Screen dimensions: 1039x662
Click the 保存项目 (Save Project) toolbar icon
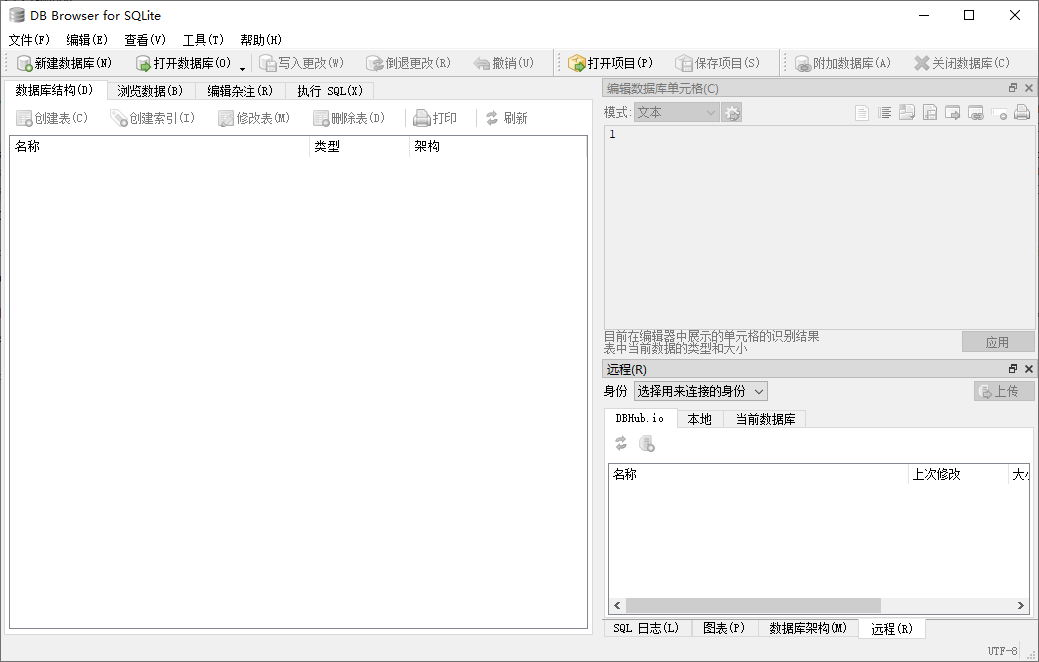pos(684,63)
